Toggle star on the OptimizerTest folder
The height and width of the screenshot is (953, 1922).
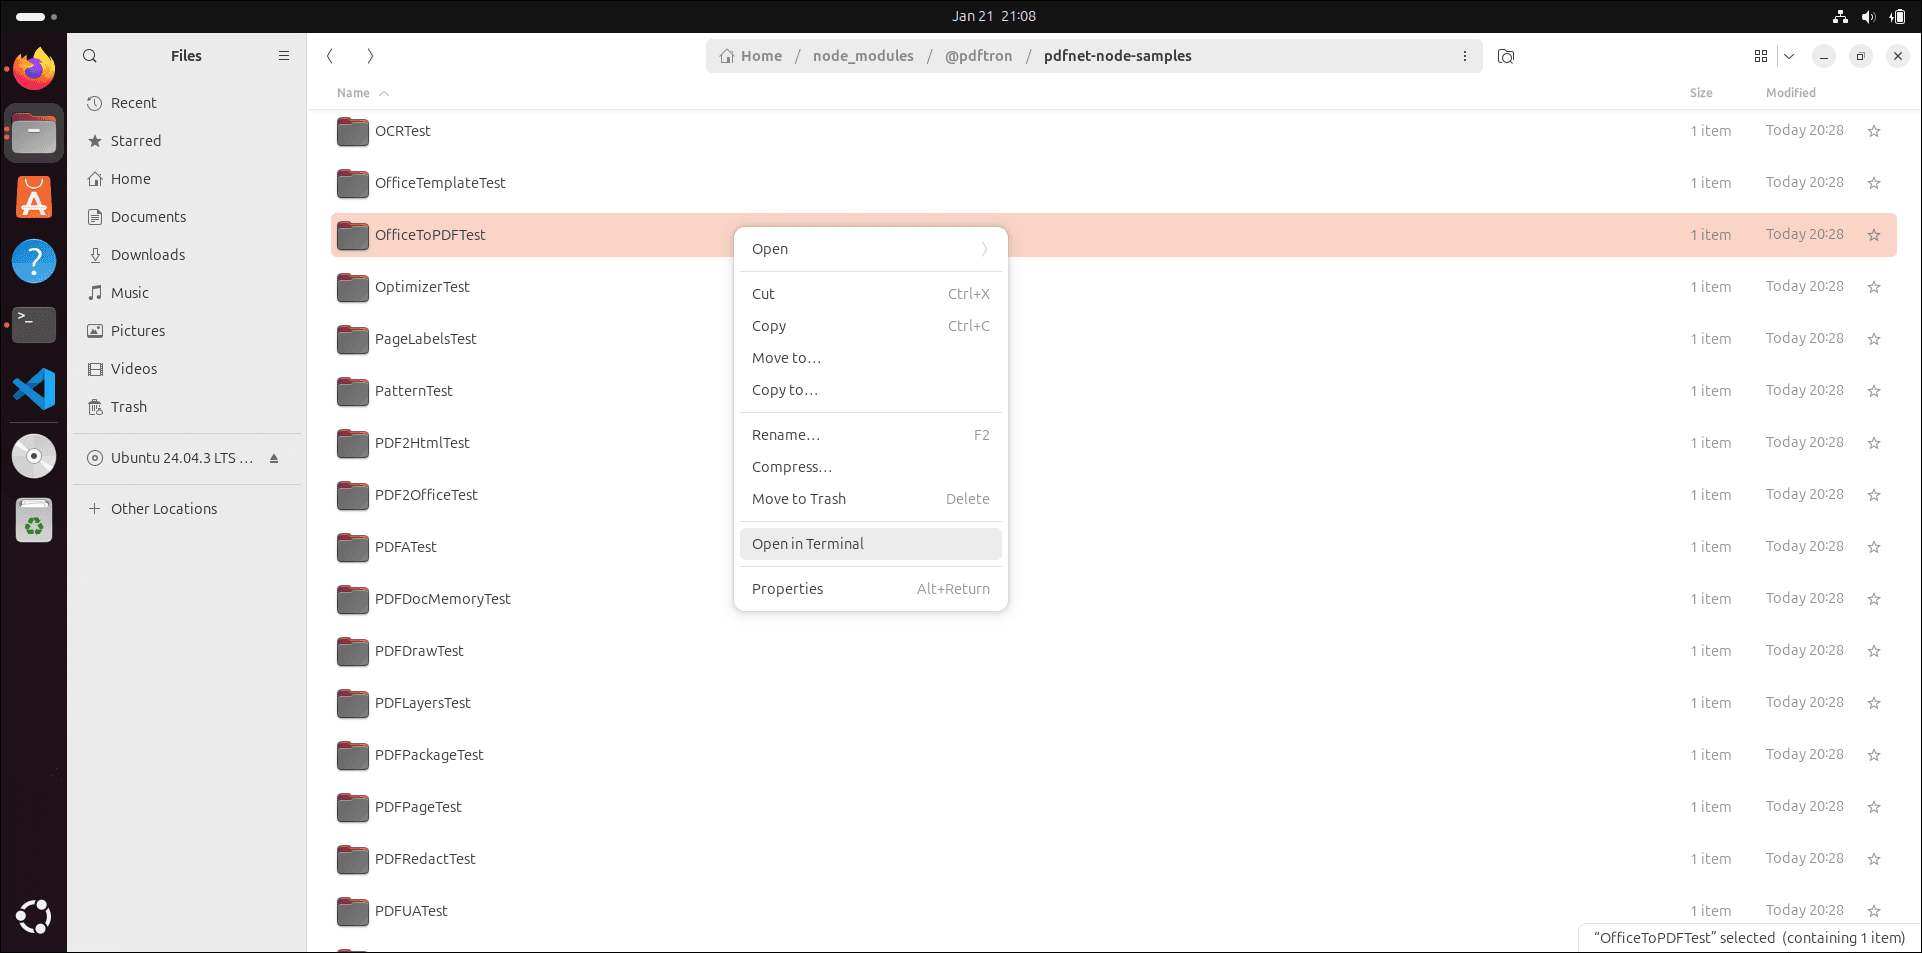[1874, 287]
